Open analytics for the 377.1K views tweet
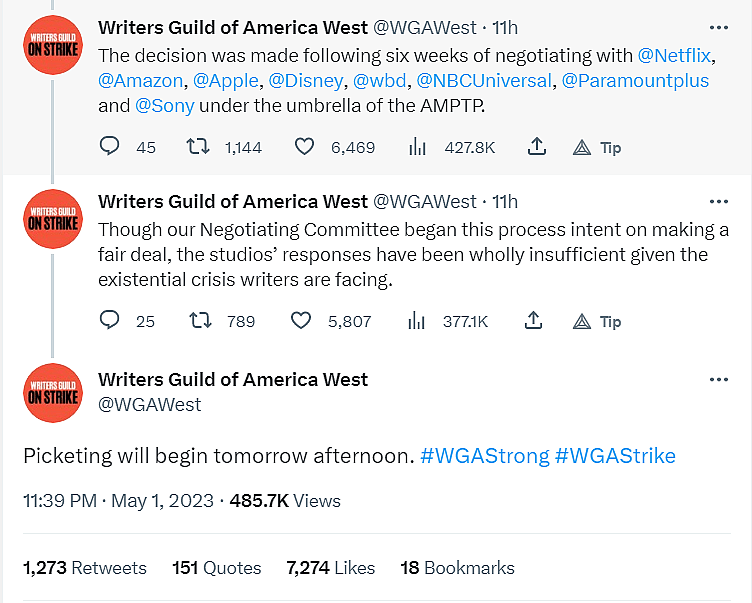The width and height of the screenshot is (752, 603). coord(417,321)
